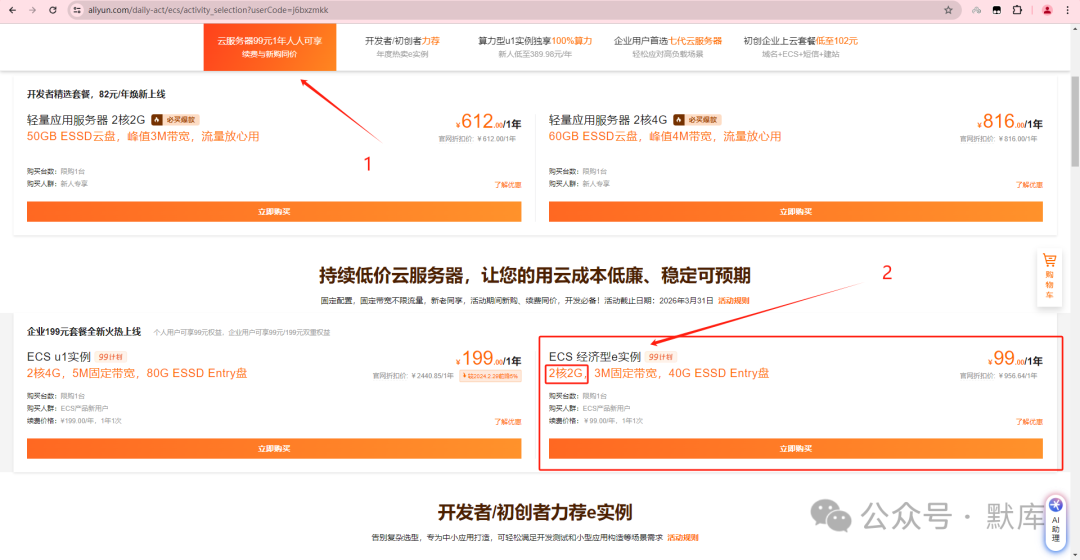Click the spec text 3M固定带宽，40G ESSD Entry盘
This screenshot has width=1080, height=560.
tap(682, 373)
